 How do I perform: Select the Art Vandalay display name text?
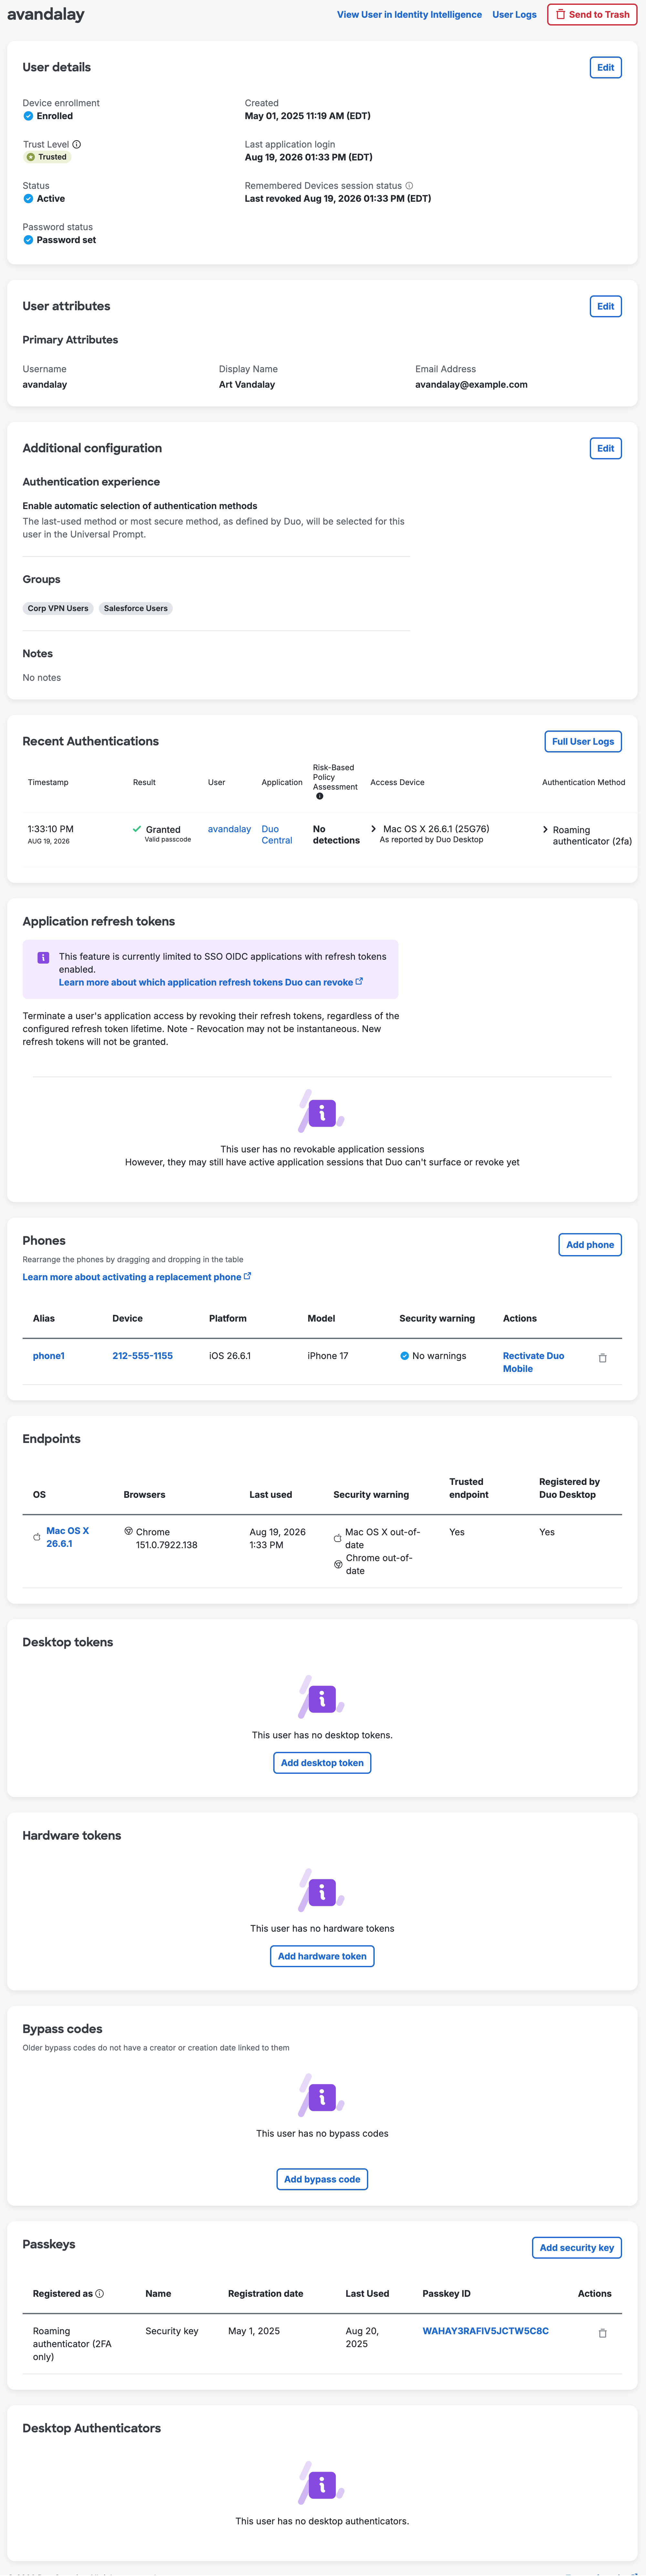point(247,385)
